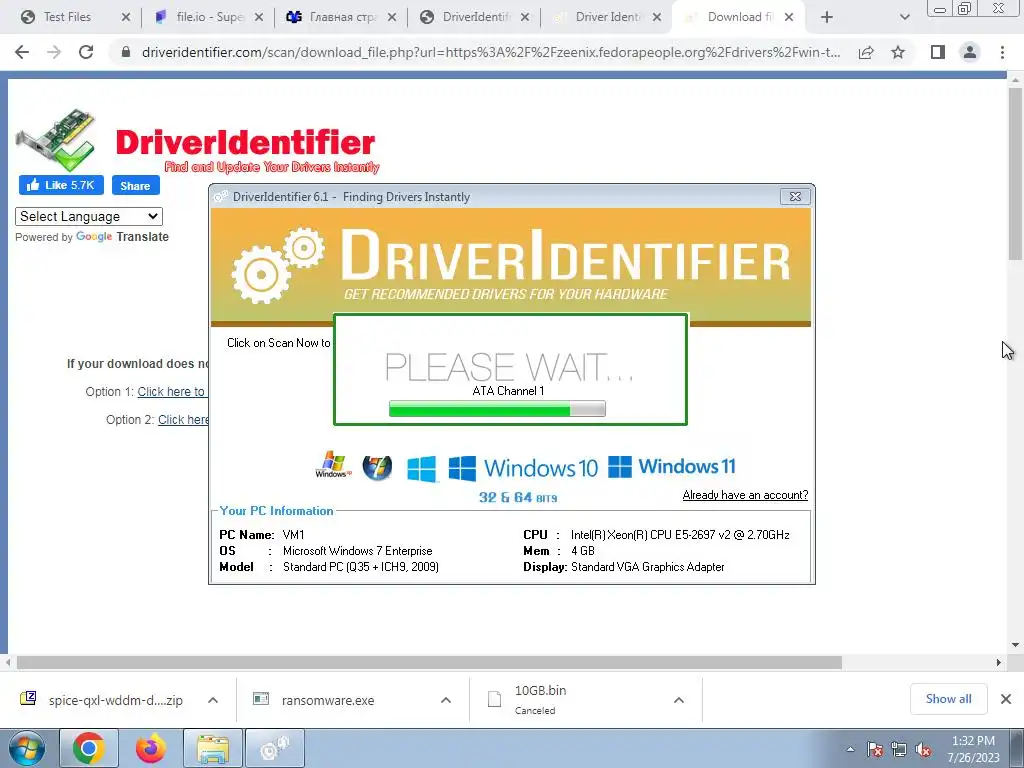Click the vertical page scrollbar thumb

pyautogui.click(x=1015, y=173)
